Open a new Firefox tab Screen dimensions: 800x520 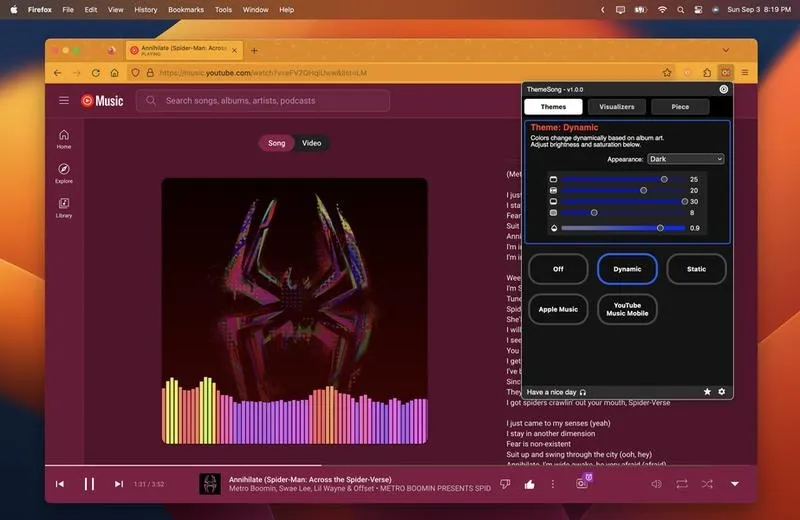254,51
